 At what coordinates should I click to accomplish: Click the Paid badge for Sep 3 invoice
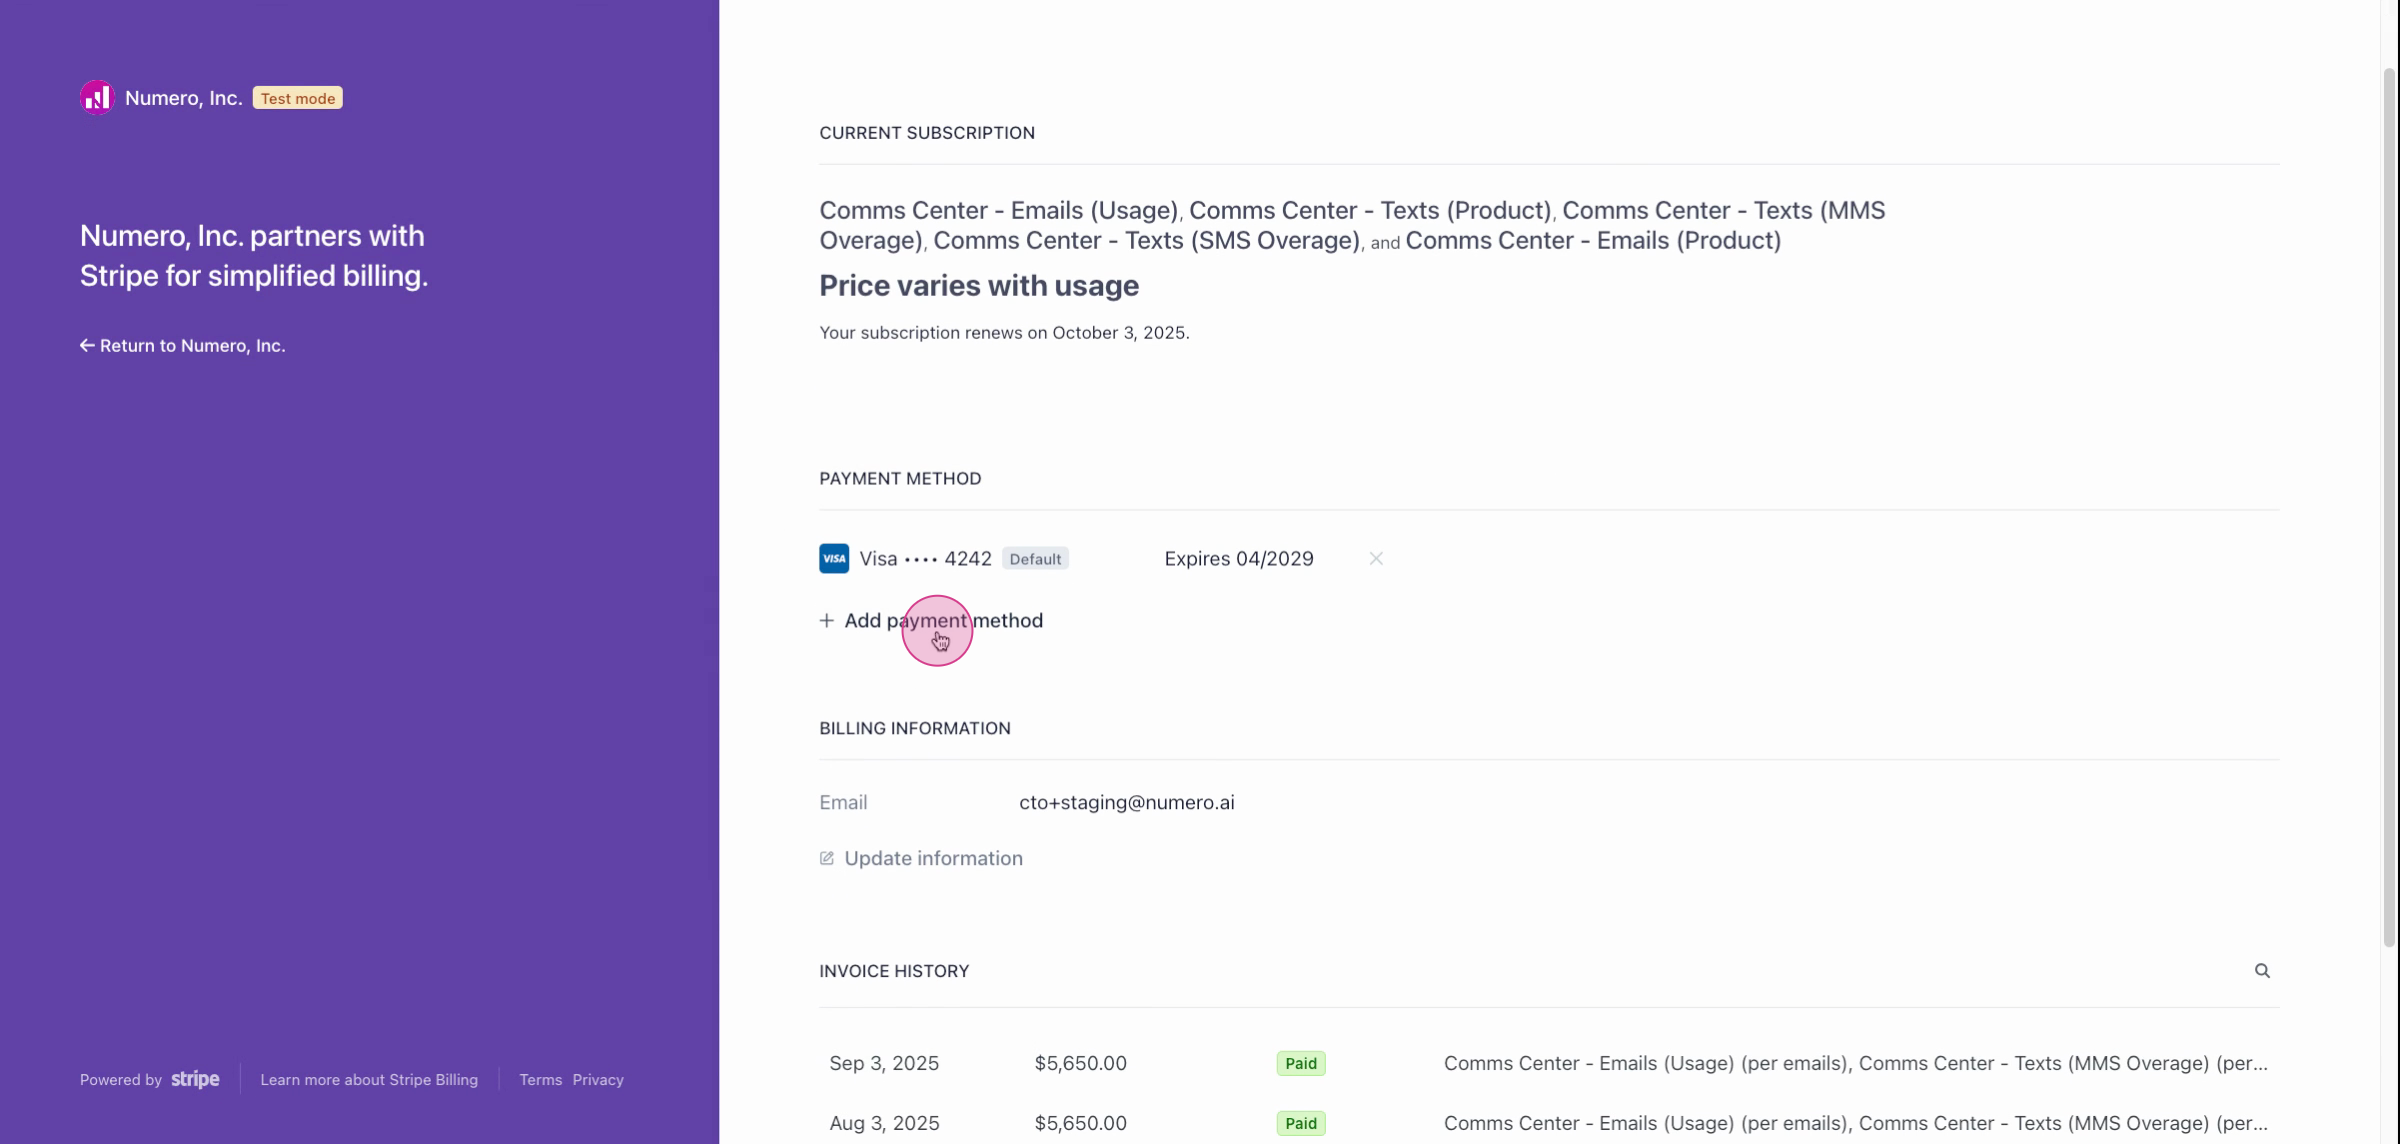[x=1301, y=1064]
